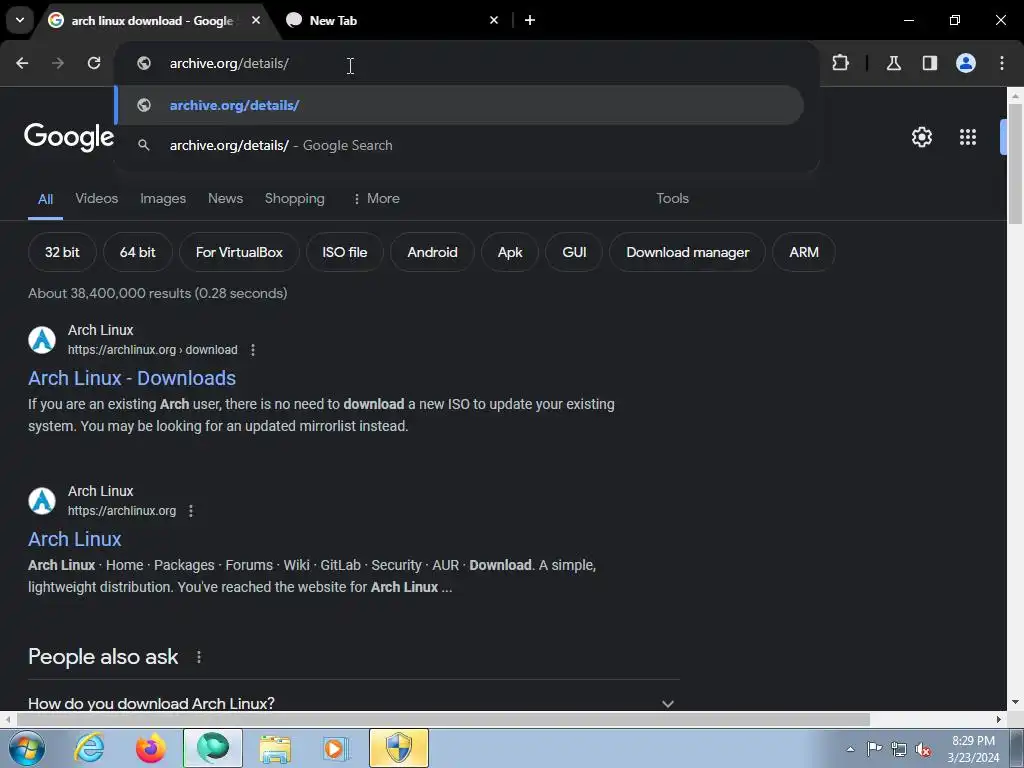Open Chrome Labs flask icon
The width and height of the screenshot is (1024, 768).
coord(893,63)
